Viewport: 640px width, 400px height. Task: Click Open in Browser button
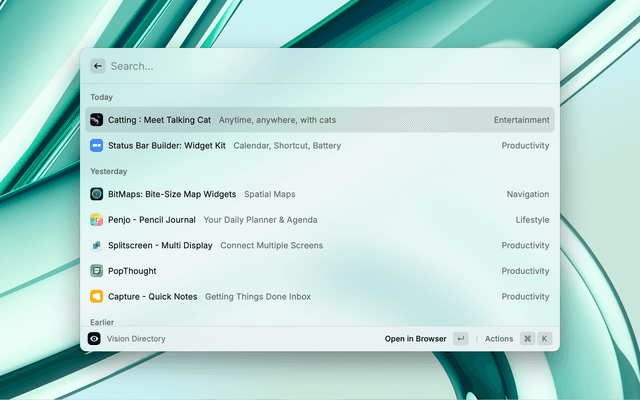point(415,339)
